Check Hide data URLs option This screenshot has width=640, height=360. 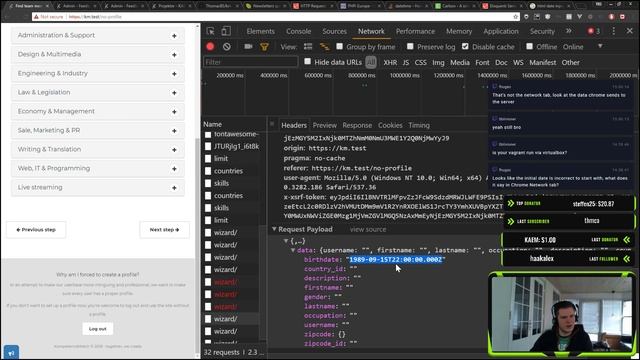307,62
